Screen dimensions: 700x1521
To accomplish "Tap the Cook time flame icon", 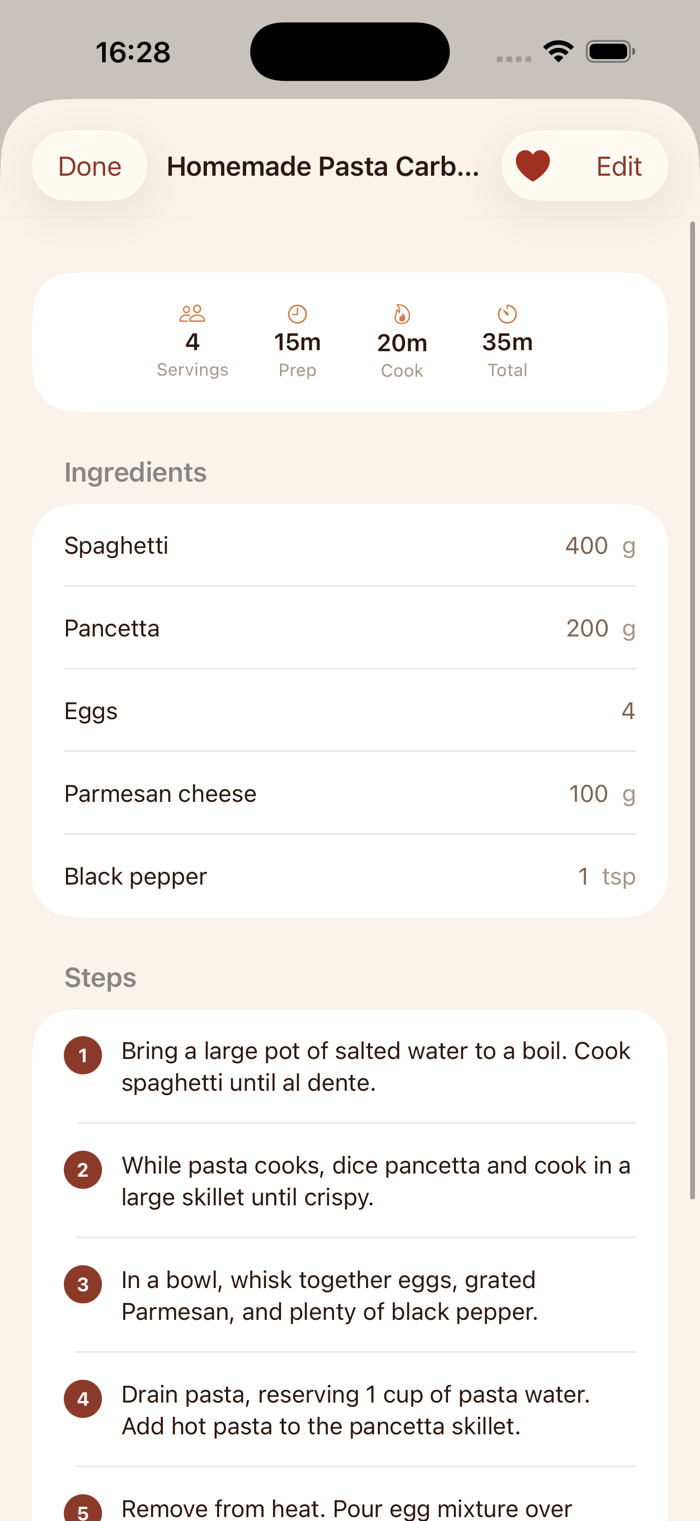I will tap(402, 315).
